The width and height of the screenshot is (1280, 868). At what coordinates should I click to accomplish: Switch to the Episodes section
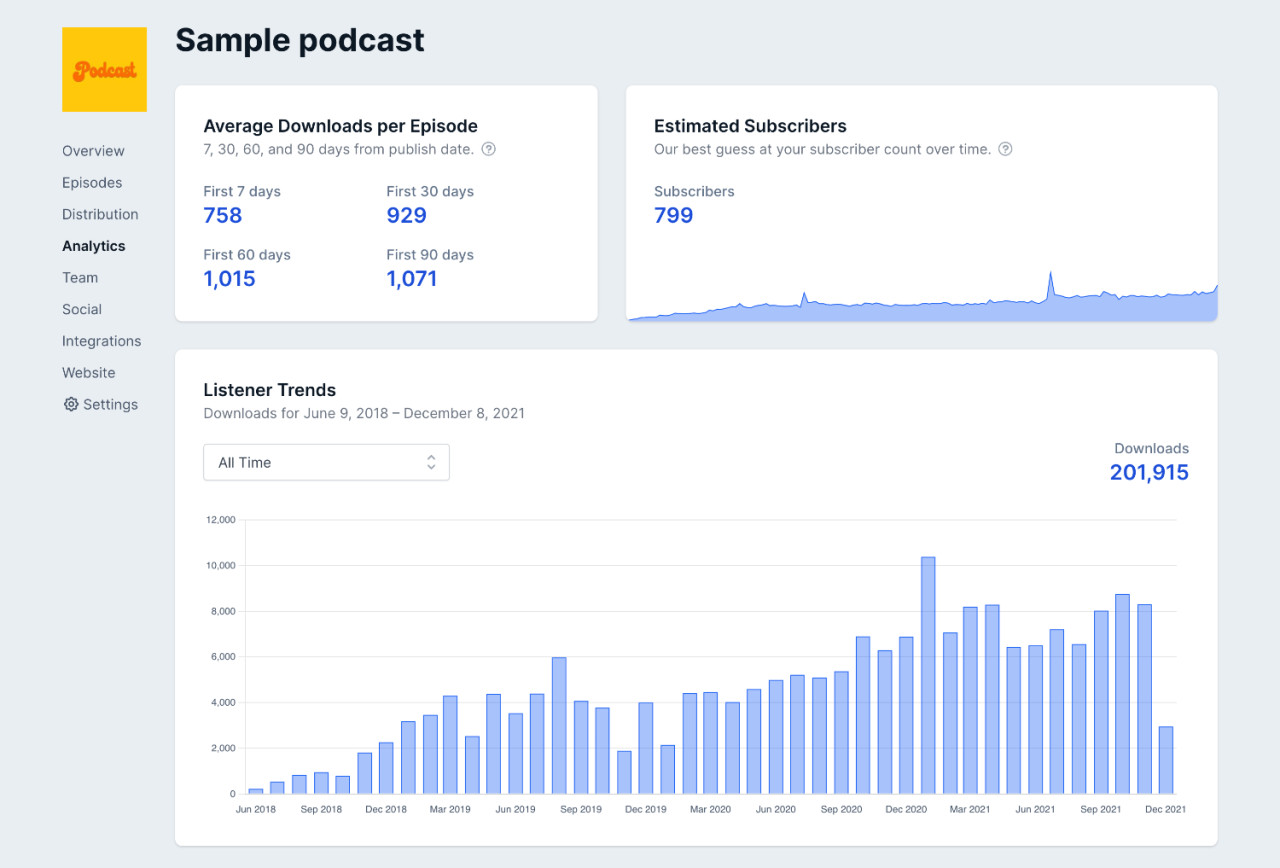pyautogui.click(x=92, y=183)
